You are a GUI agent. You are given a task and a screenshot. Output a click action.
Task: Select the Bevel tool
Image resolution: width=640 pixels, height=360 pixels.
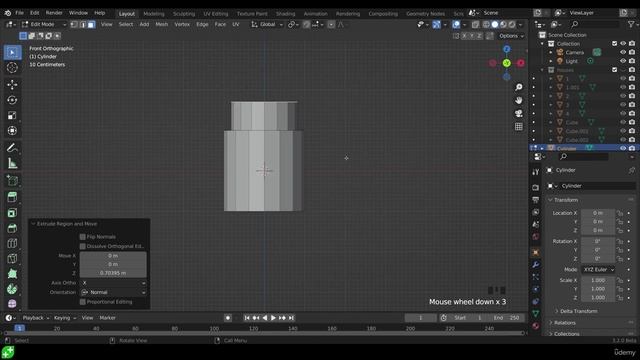[x=12, y=228]
